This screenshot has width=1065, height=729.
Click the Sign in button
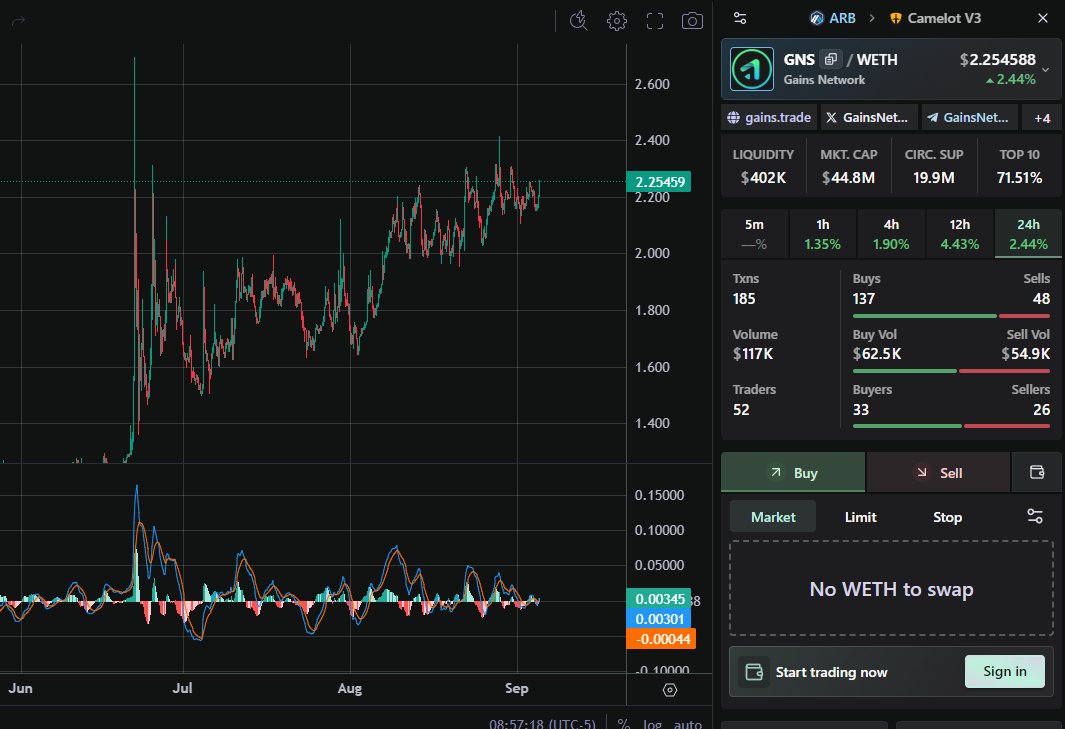coord(1005,671)
